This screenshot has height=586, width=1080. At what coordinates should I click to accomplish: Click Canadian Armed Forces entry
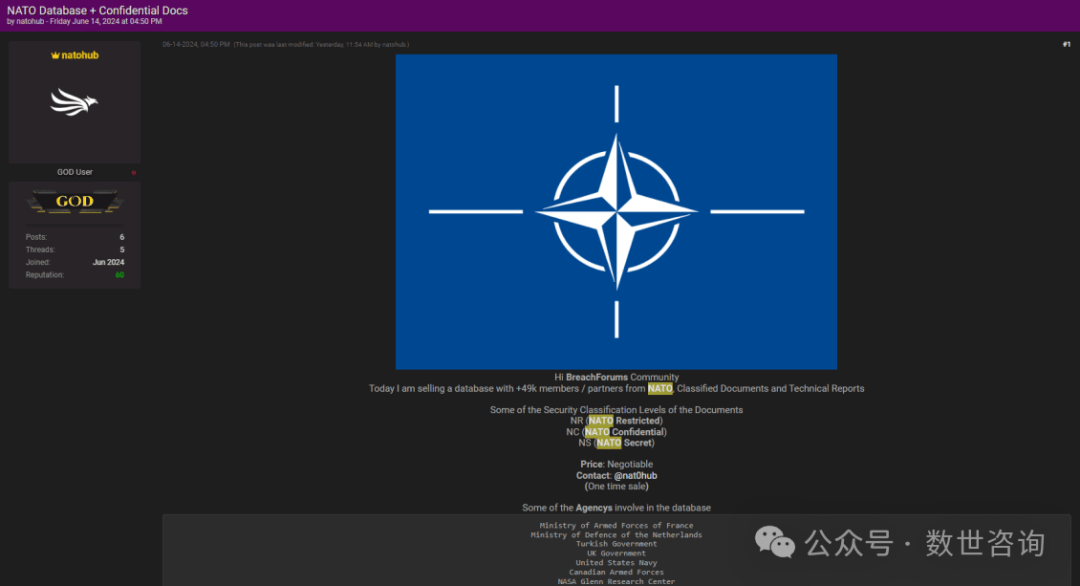[616, 572]
